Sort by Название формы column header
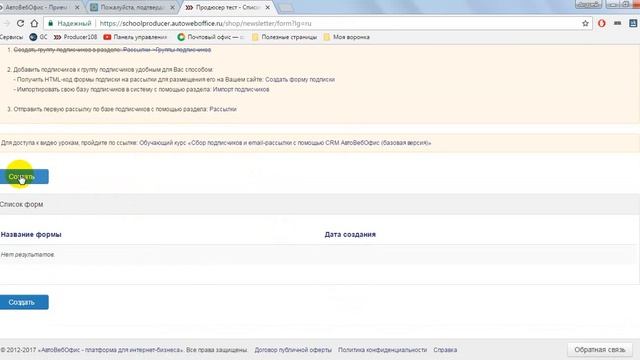The width and height of the screenshot is (640, 360). pos(31,235)
